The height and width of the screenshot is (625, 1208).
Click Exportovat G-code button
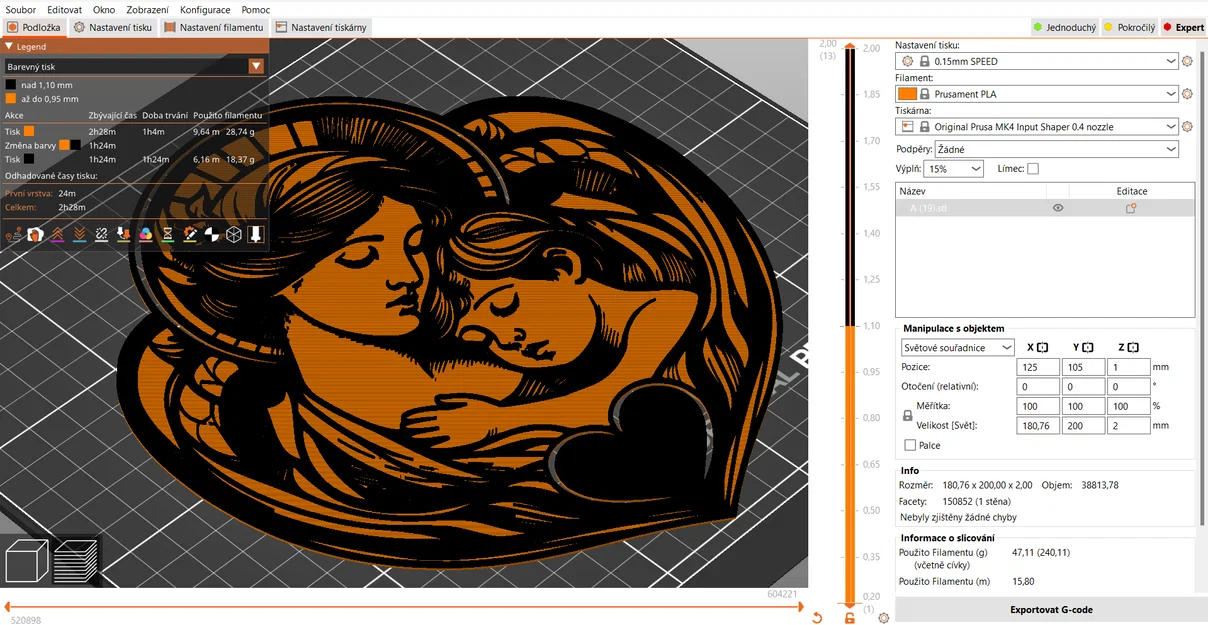pyautogui.click(x=1051, y=610)
